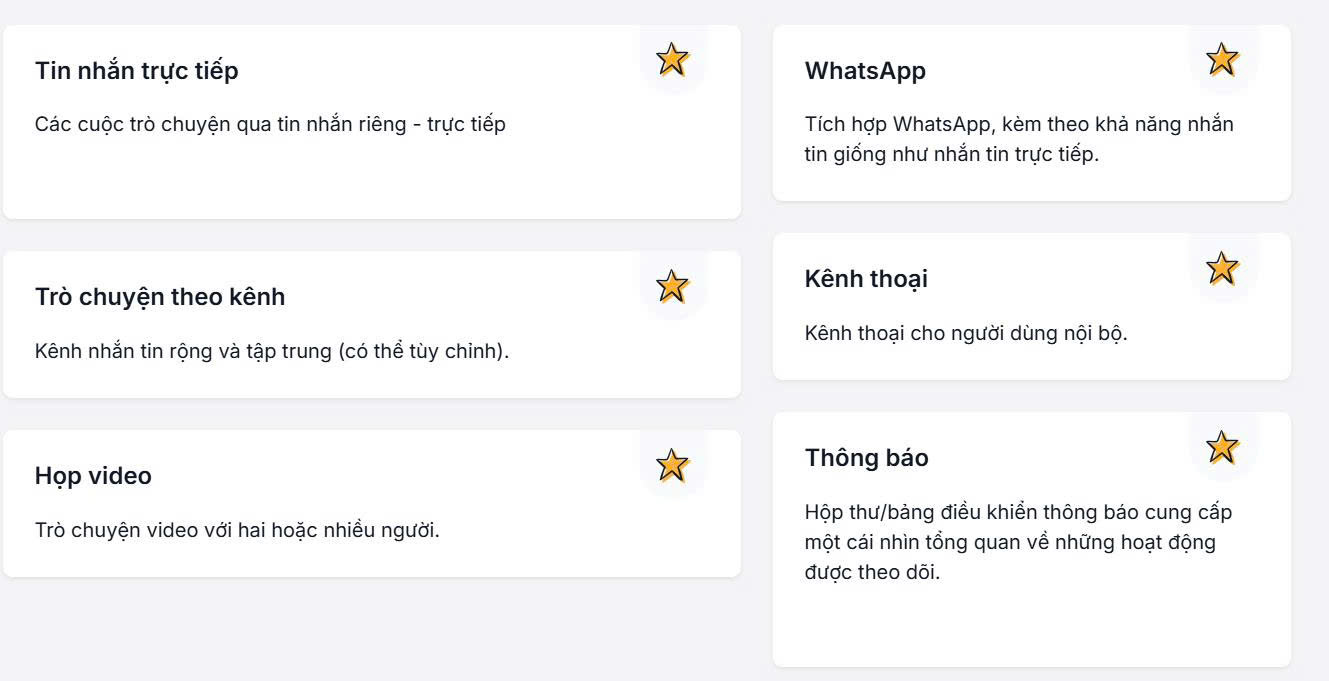Click the star icon on Tin nhắn trực tiếp card
1329x681 pixels.
coord(673,59)
